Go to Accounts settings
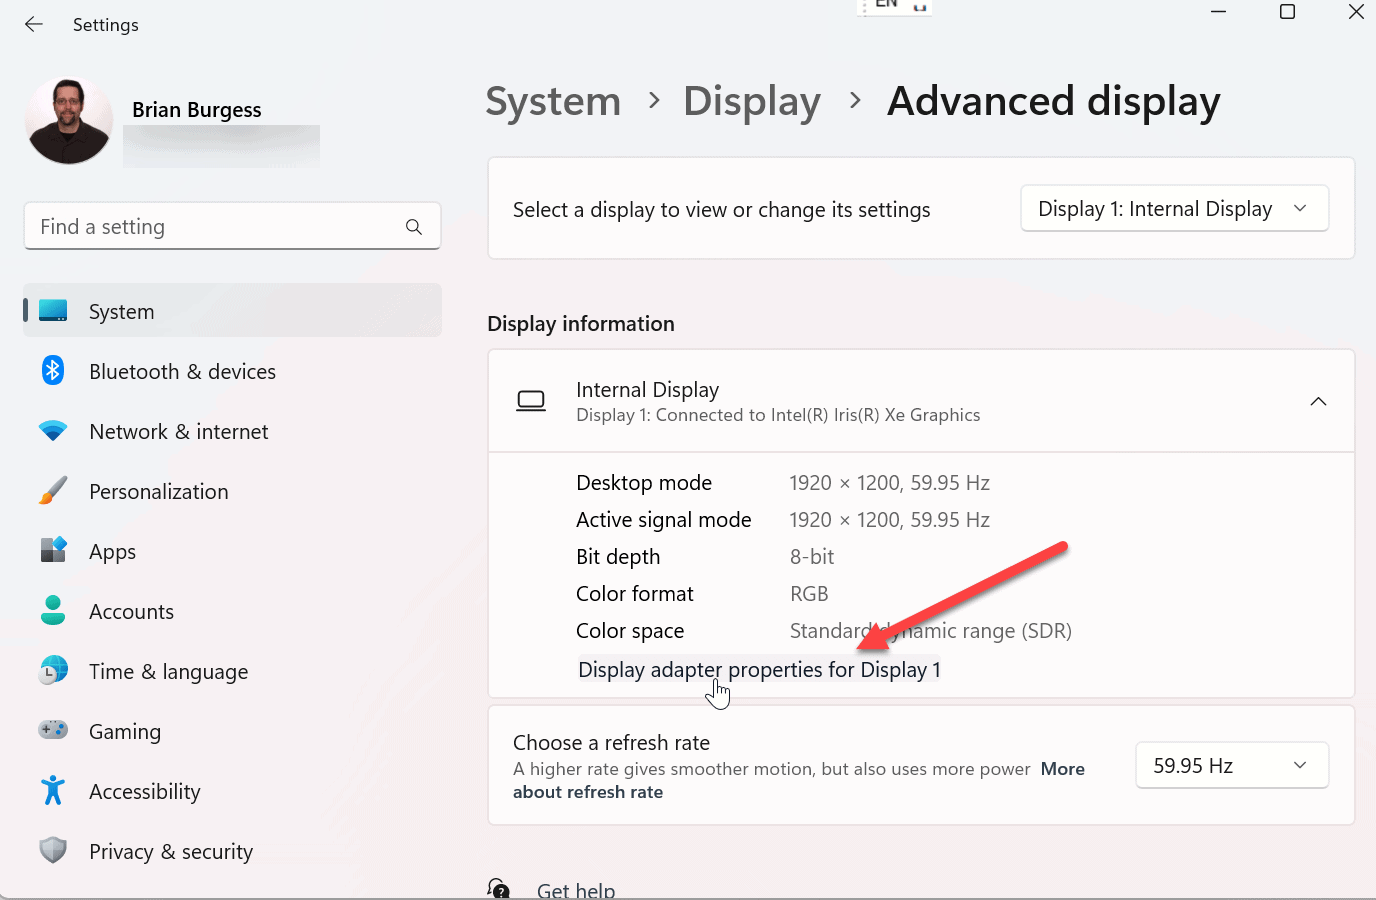 (131, 612)
